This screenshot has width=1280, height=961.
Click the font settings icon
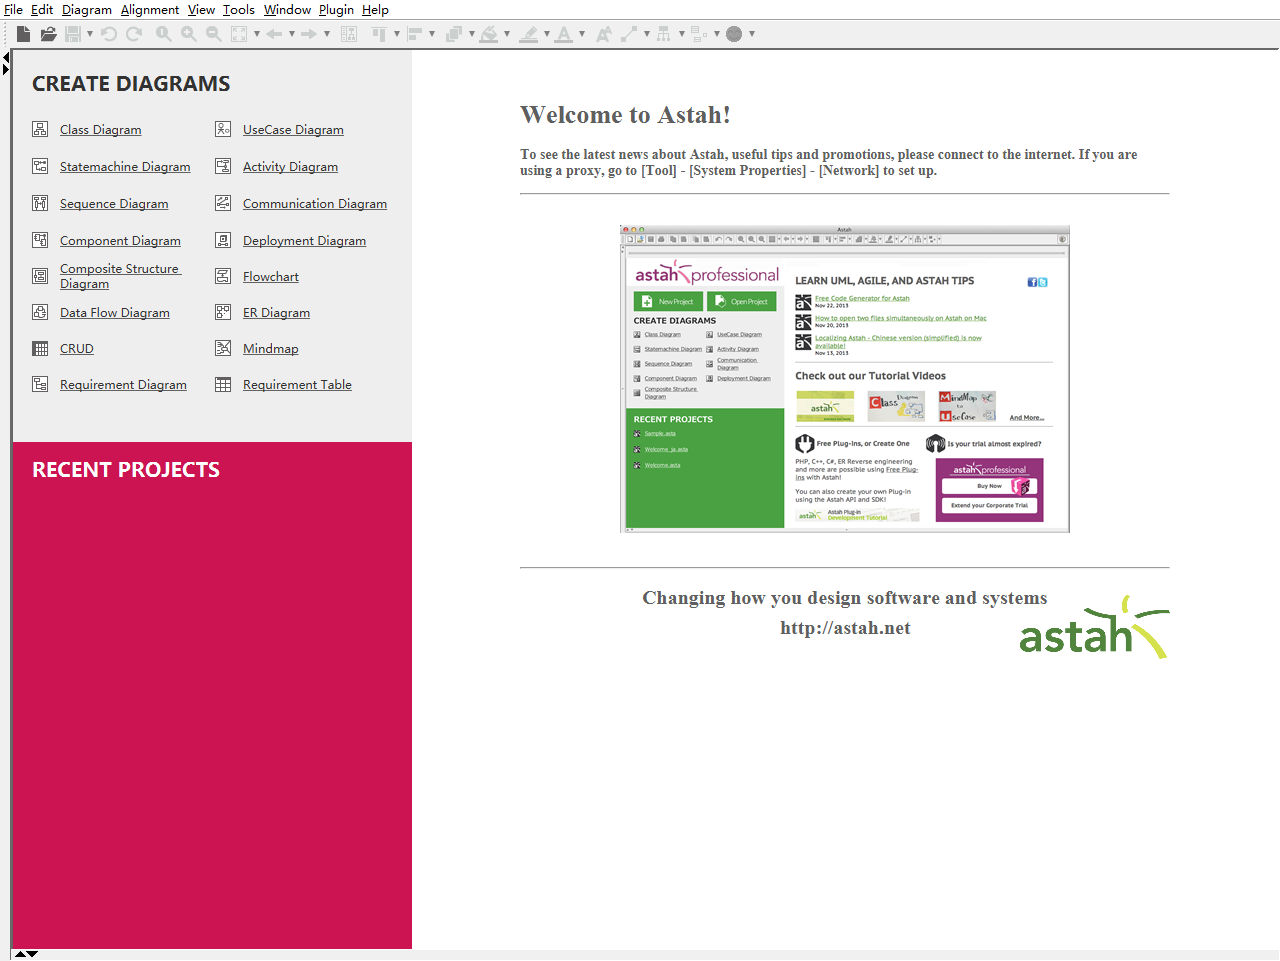[x=604, y=34]
